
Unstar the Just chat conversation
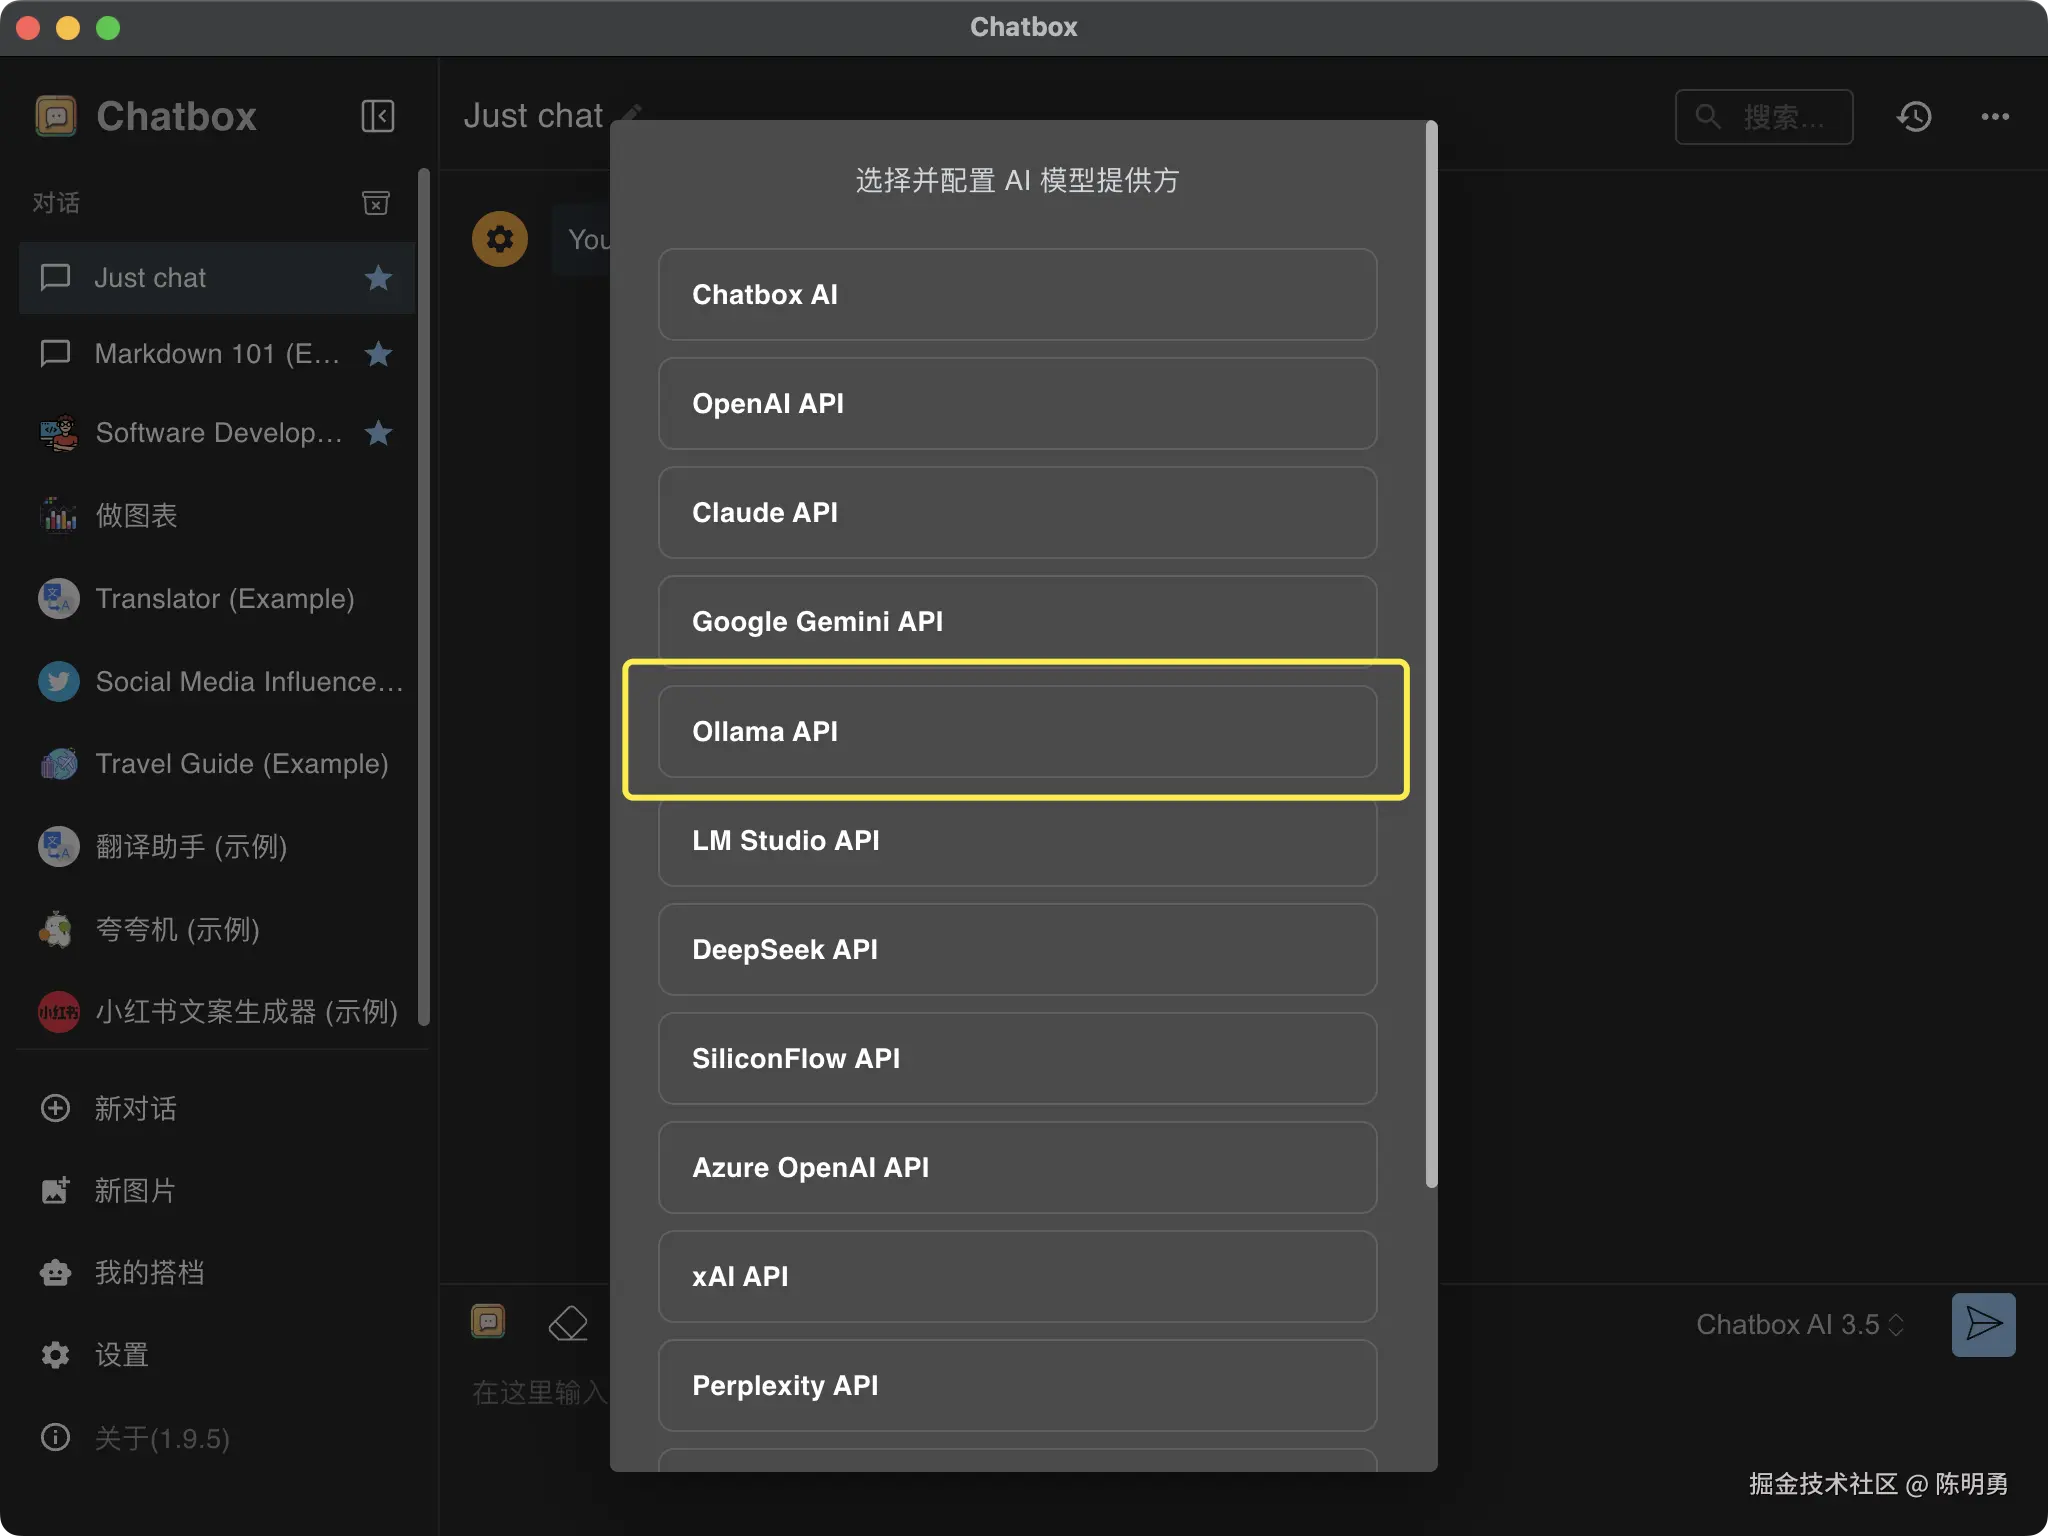(x=378, y=278)
